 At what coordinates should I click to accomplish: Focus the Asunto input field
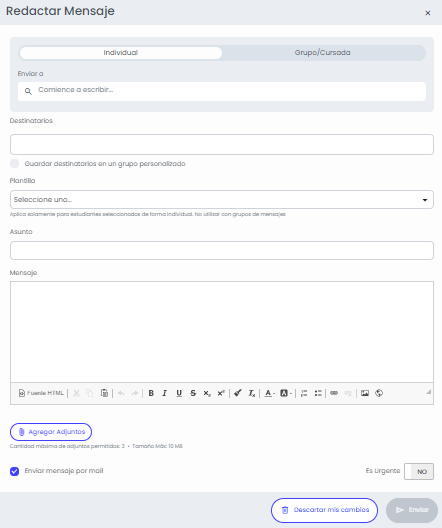[222, 251]
